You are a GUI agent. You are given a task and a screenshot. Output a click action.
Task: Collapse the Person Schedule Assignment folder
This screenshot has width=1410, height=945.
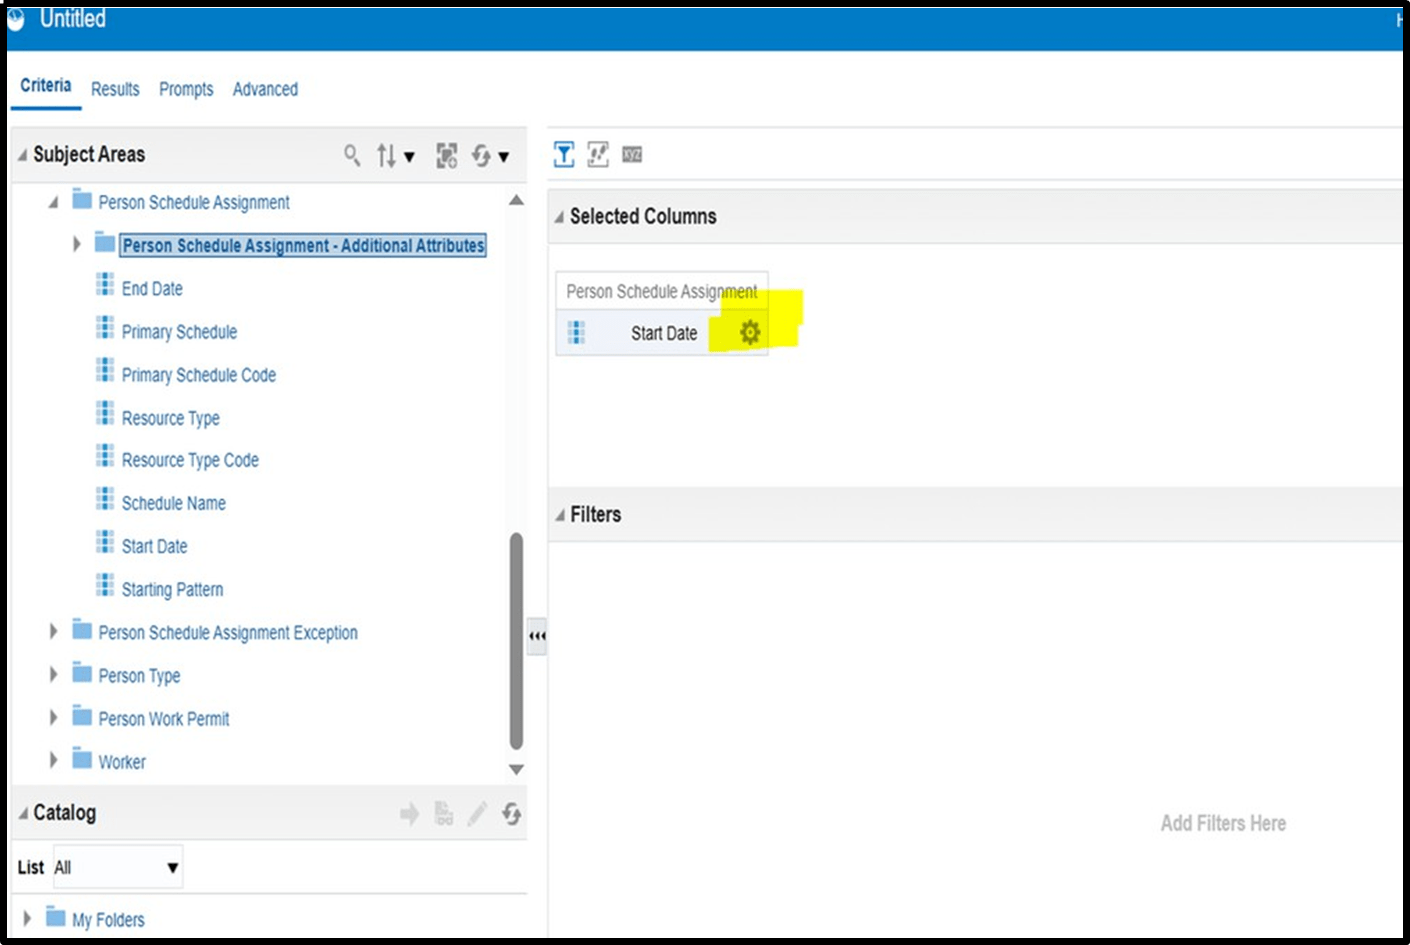coord(53,202)
